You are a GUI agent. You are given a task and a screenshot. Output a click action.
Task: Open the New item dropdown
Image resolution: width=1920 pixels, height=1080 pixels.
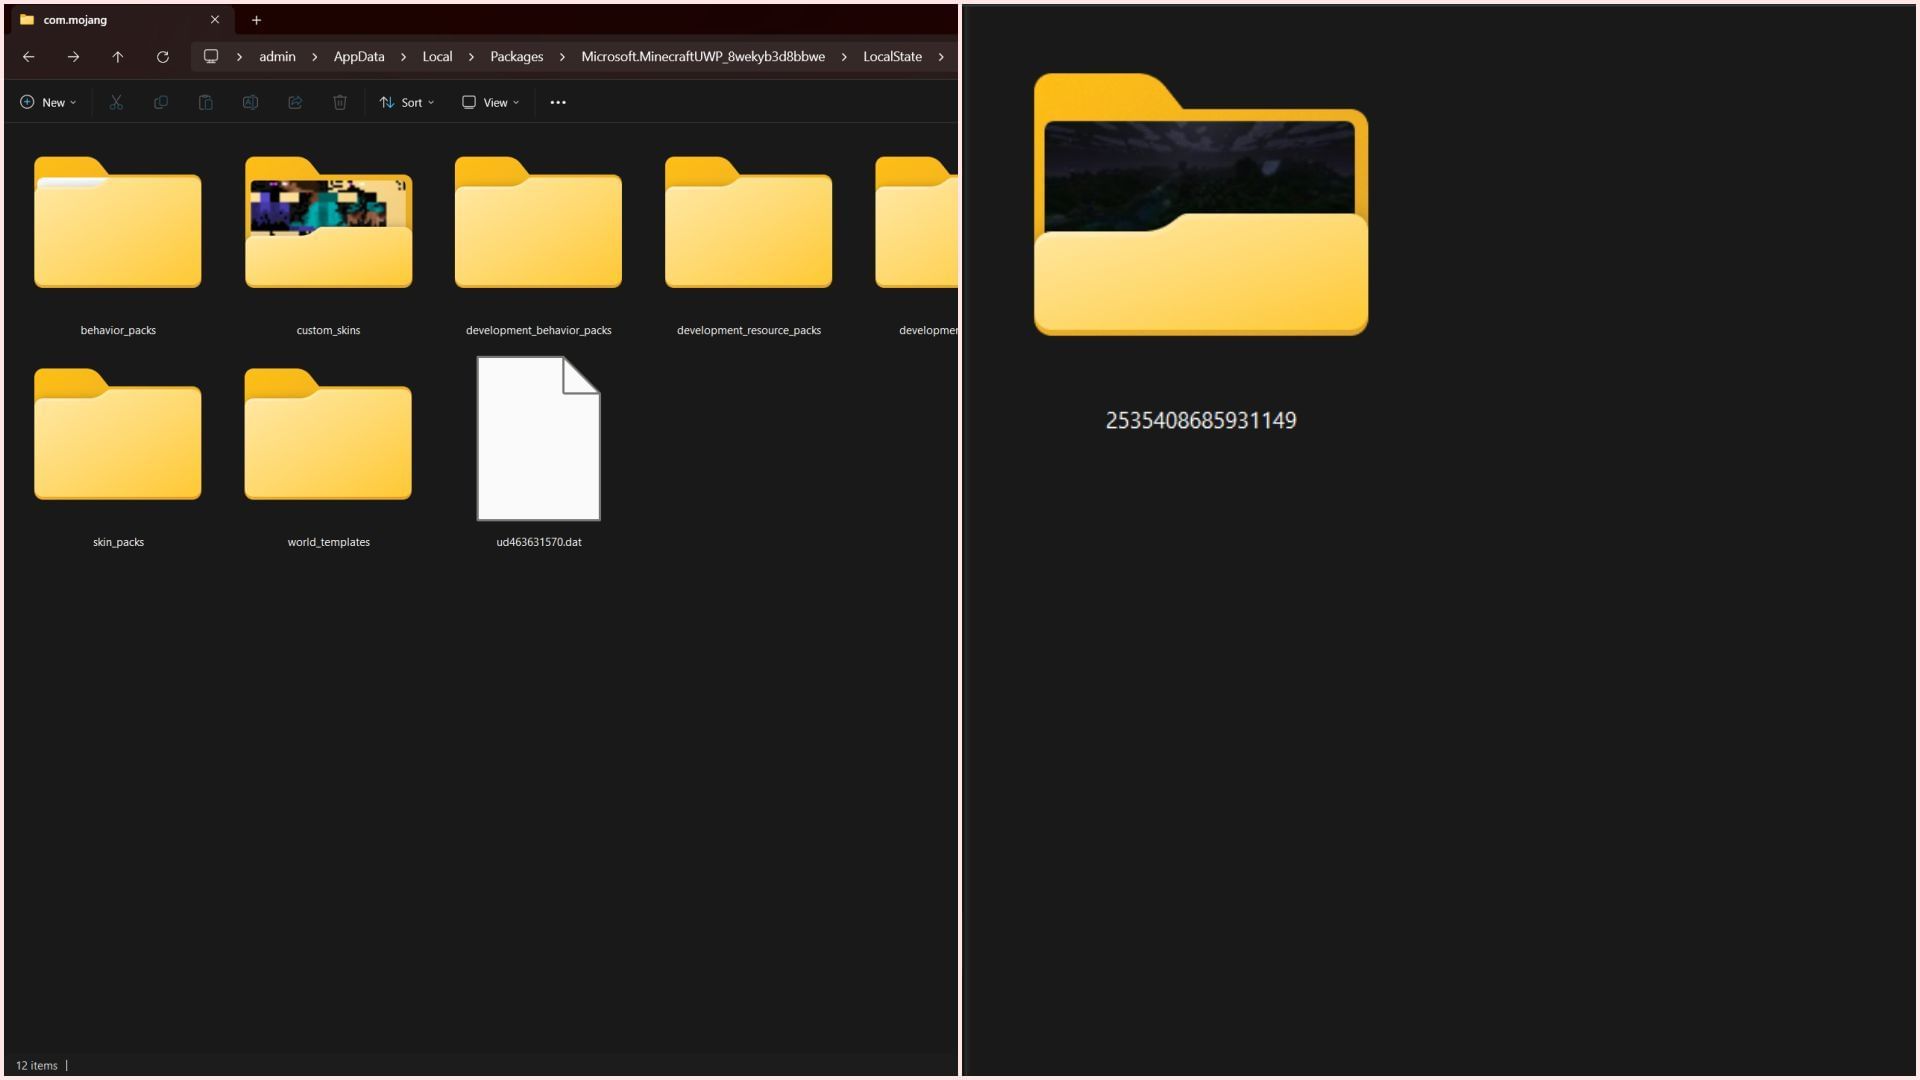[48, 102]
